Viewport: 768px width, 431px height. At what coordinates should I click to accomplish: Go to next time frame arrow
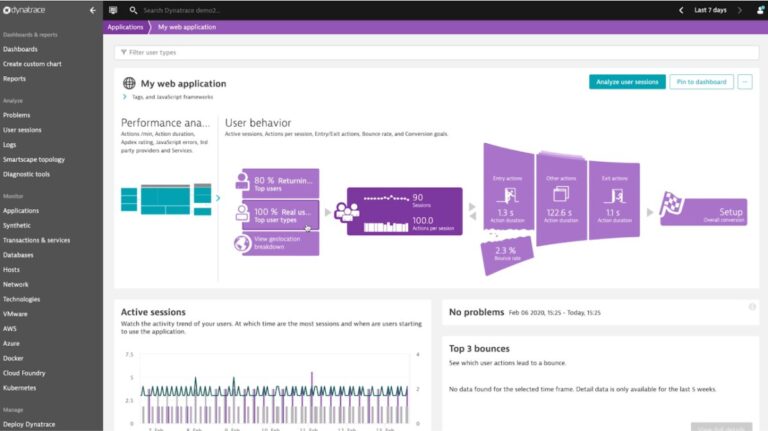740,10
